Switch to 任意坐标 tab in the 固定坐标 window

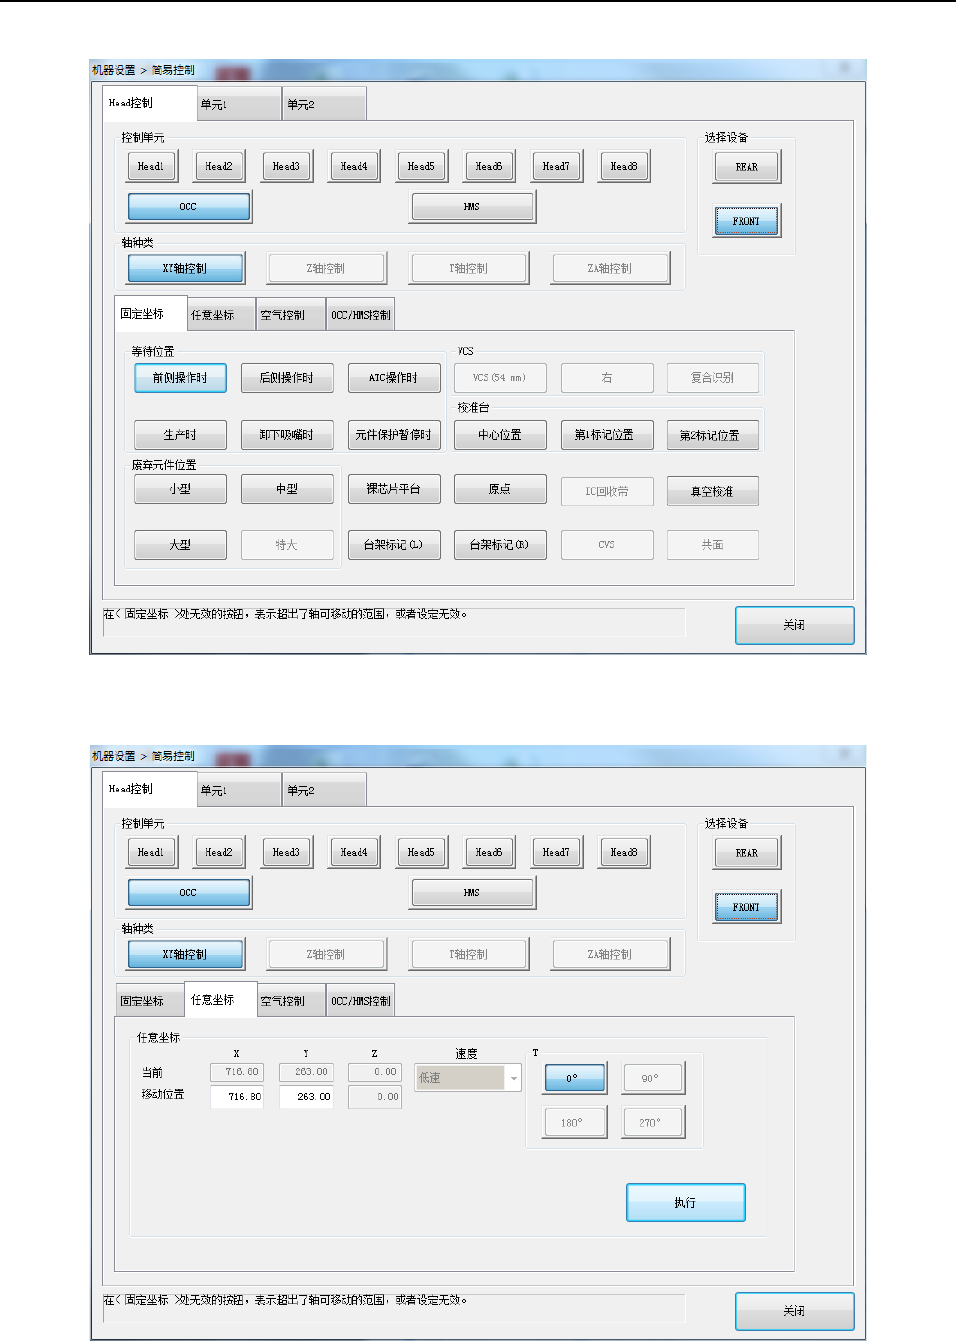[221, 315]
